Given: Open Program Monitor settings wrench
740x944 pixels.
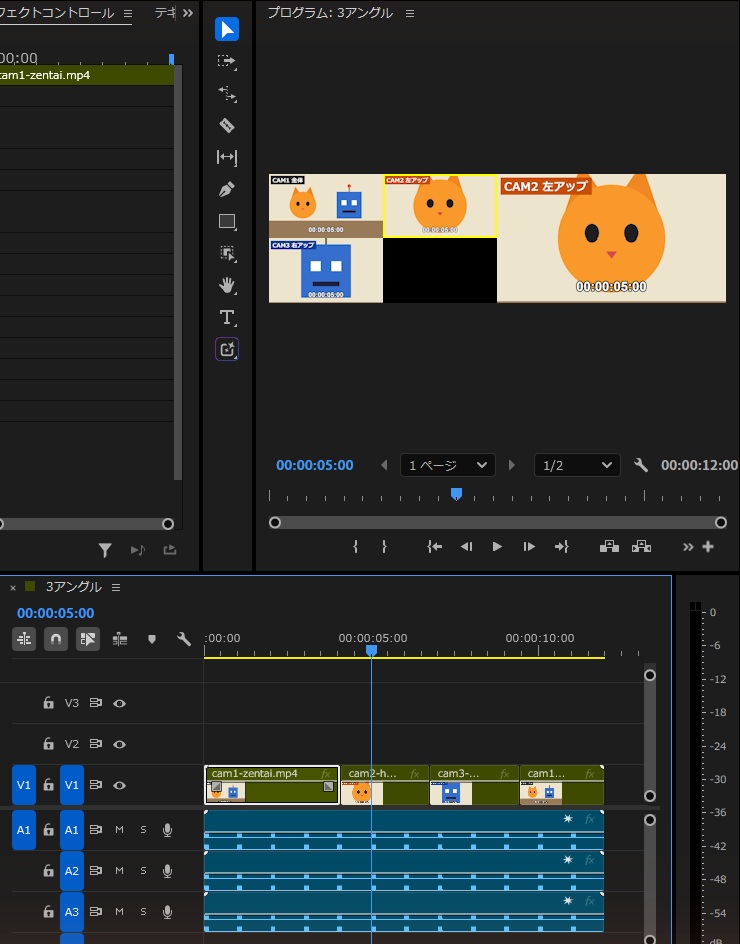Looking at the screenshot, I should pyautogui.click(x=641, y=465).
